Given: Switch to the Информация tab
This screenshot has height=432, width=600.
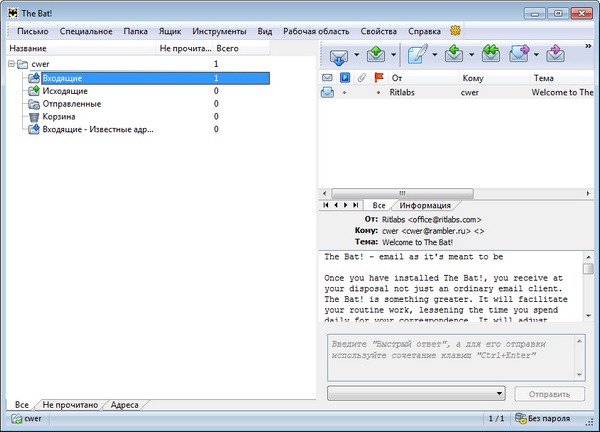Looking at the screenshot, I should tap(425, 204).
